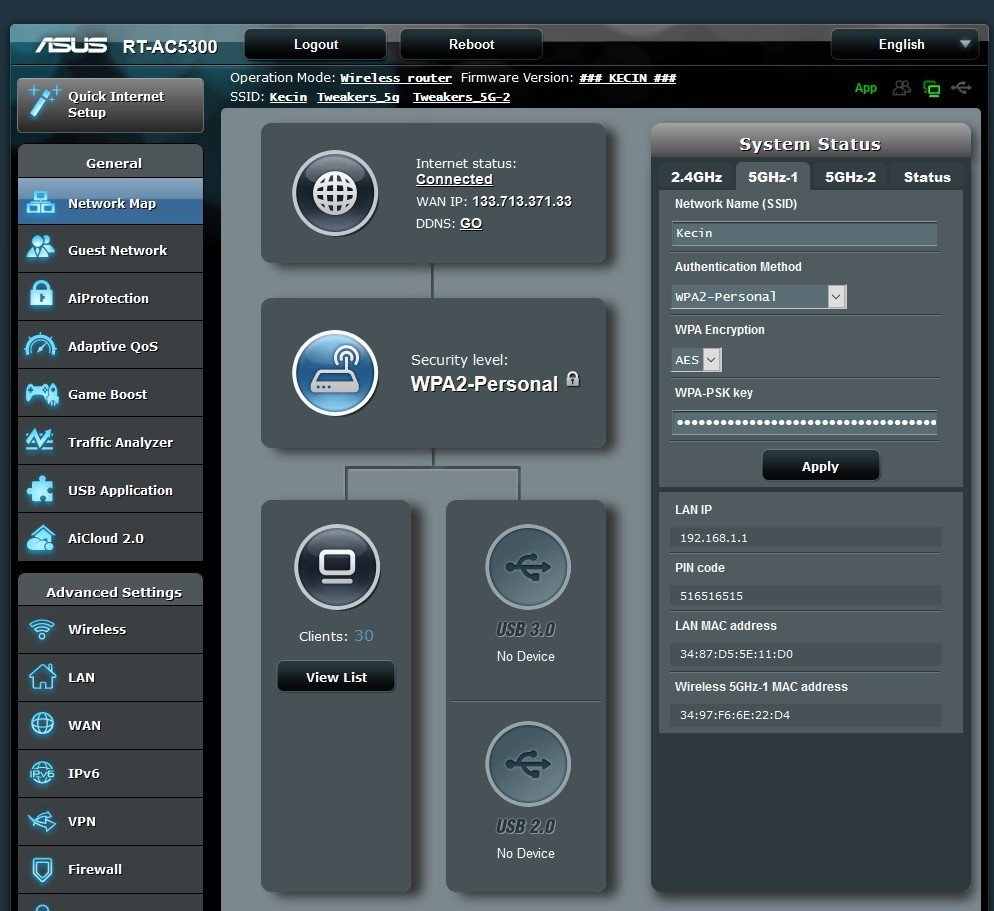This screenshot has height=911, width=994.
Task: Switch to the 5GHz-1 tab
Action: 773,177
